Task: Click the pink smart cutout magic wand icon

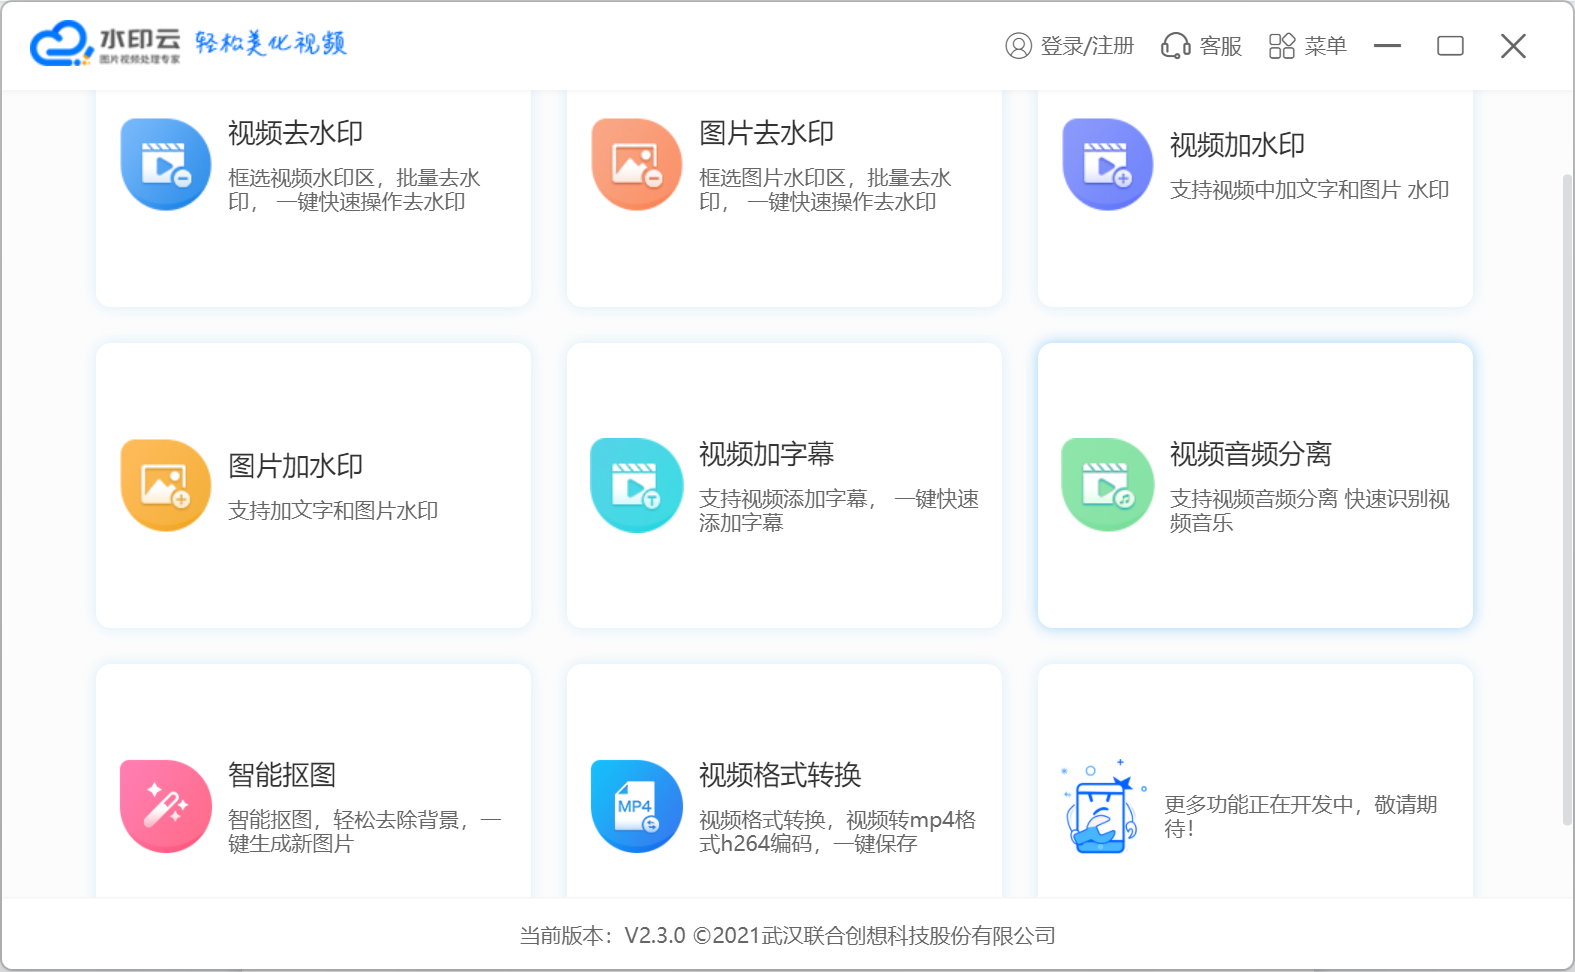Action: pyautogui.click(x=165, y=806)
